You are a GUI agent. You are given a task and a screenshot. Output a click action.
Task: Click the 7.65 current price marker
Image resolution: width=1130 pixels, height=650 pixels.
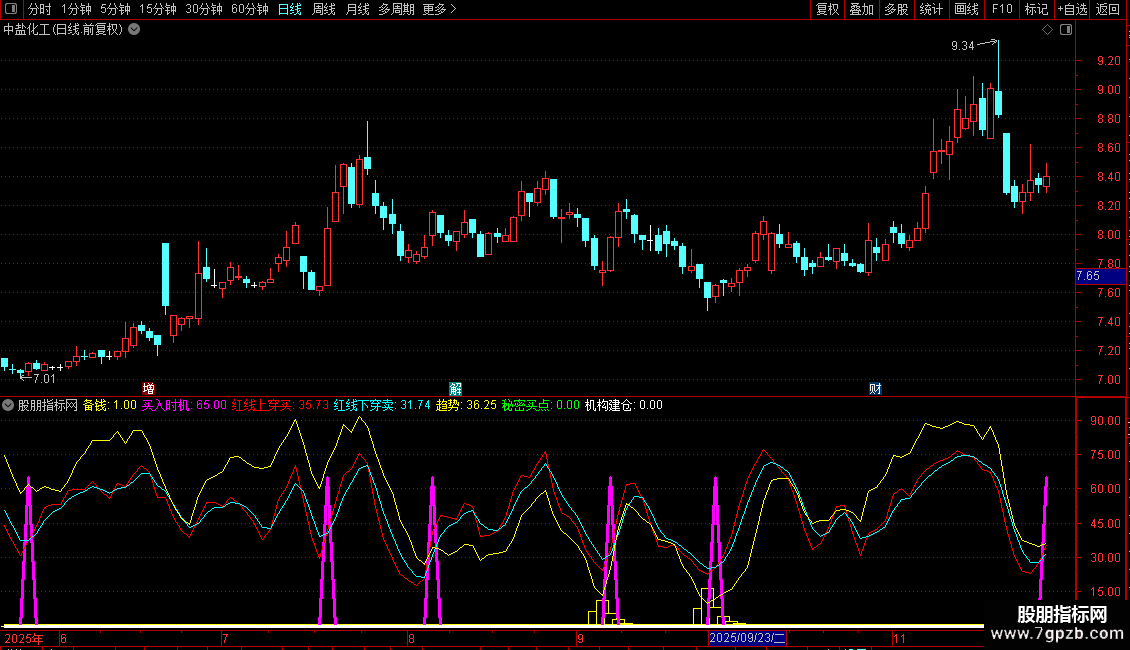1089,276
